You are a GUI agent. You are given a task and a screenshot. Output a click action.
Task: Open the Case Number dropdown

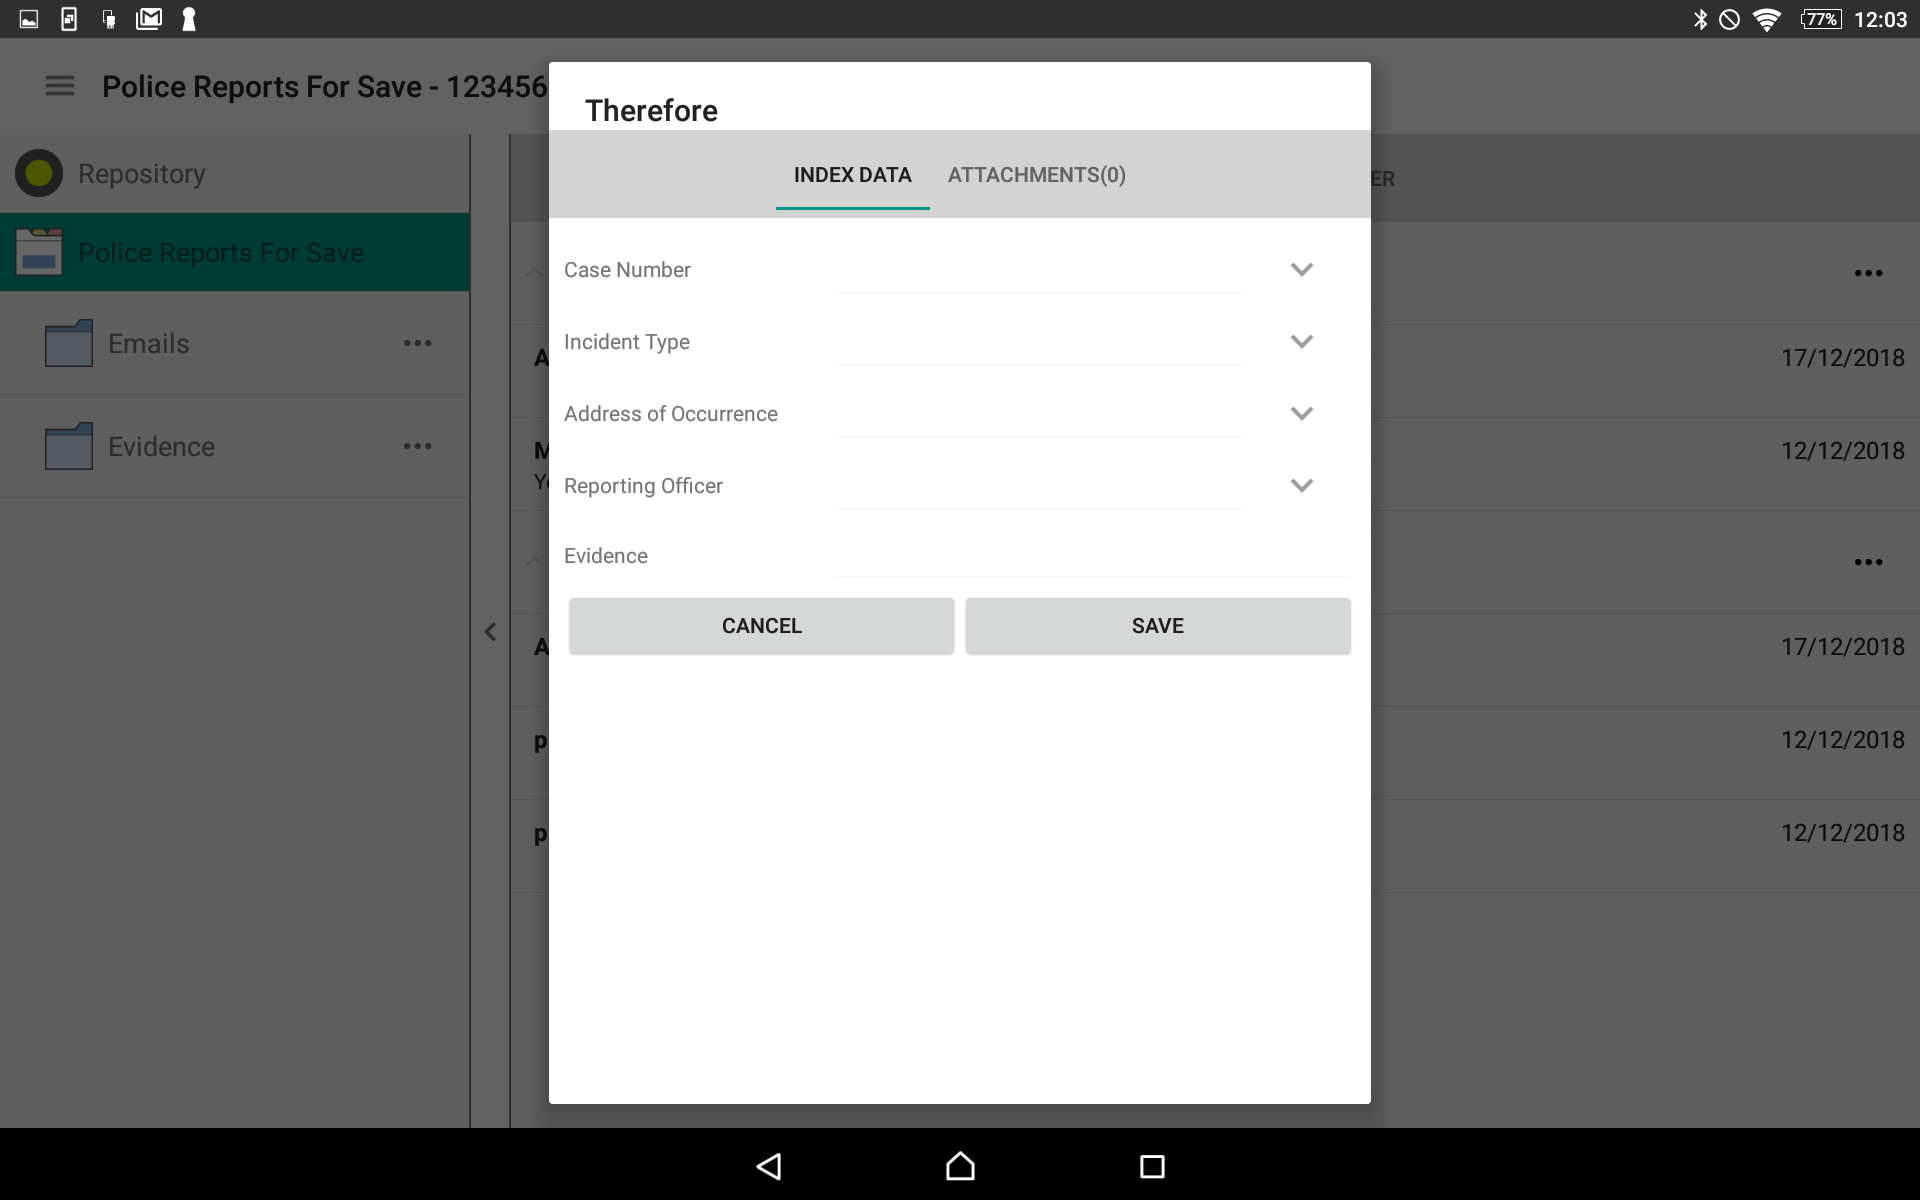click(1301, 269)
